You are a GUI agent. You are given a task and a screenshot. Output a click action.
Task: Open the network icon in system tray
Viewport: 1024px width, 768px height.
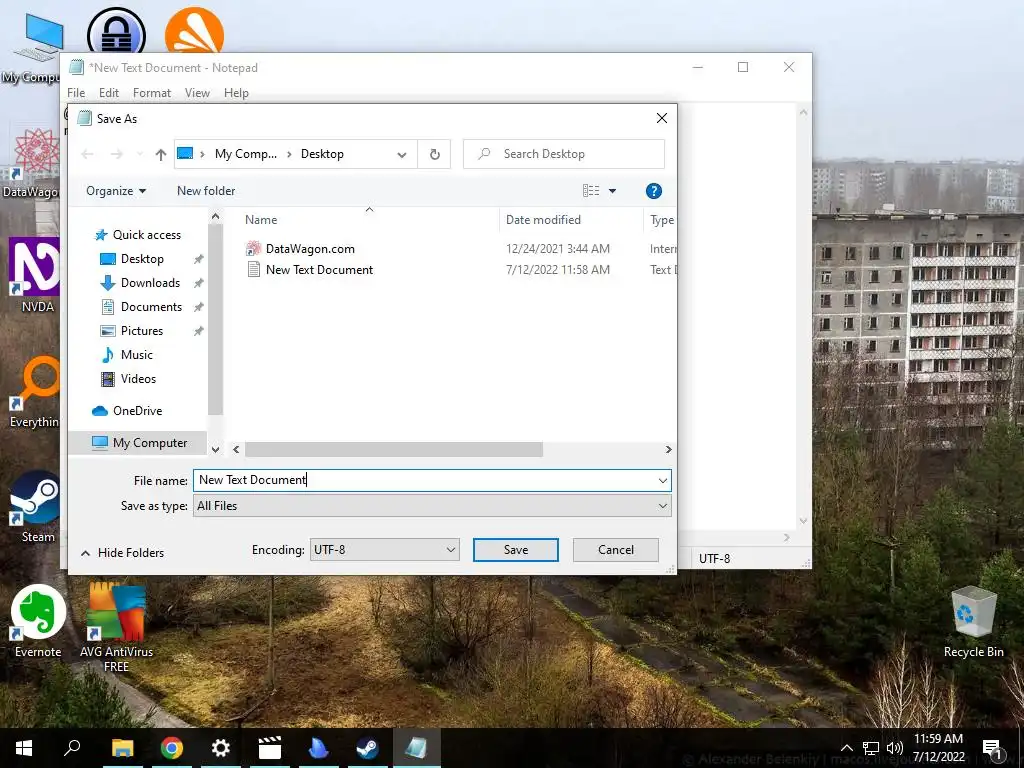[871, 748]
